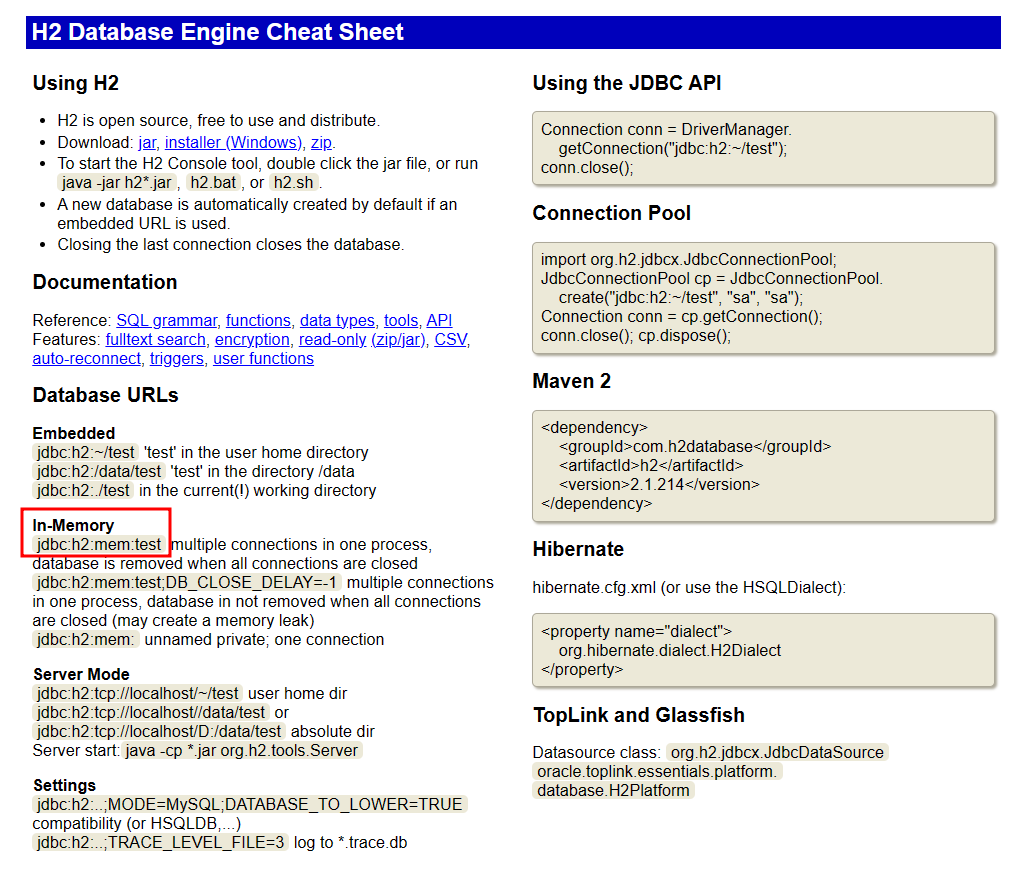Click the 'jdbc:h2:./test' URL
Image resolution: width=1012 pixels, height=878 pixels.
(83, 491)
